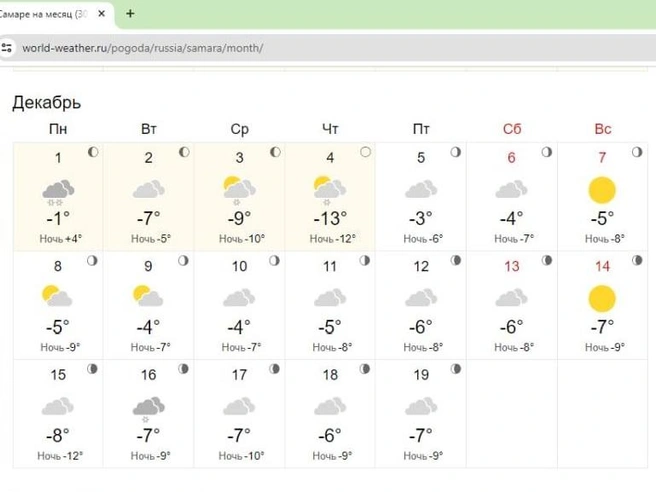Click the cloud icon for December 11
Viewport: 656px width, 492px height.
tap(330, 297)
